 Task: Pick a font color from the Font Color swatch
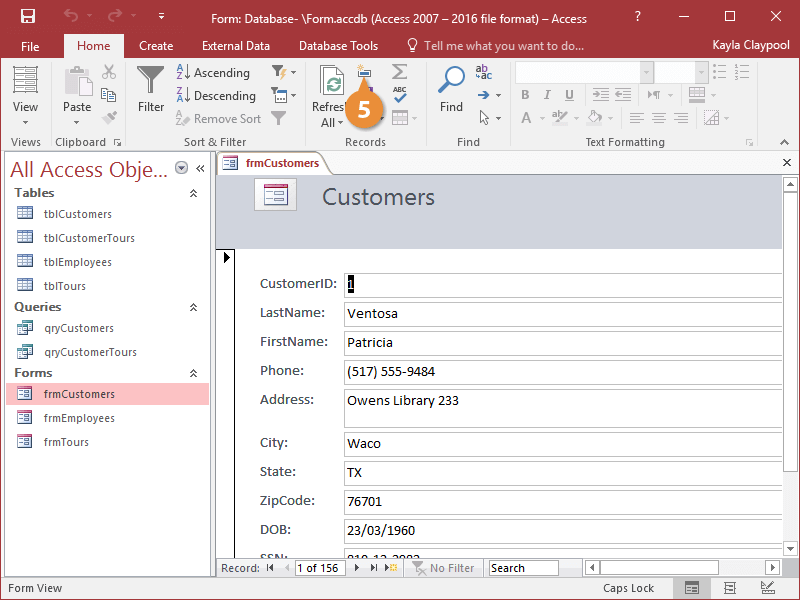[527, 118]
